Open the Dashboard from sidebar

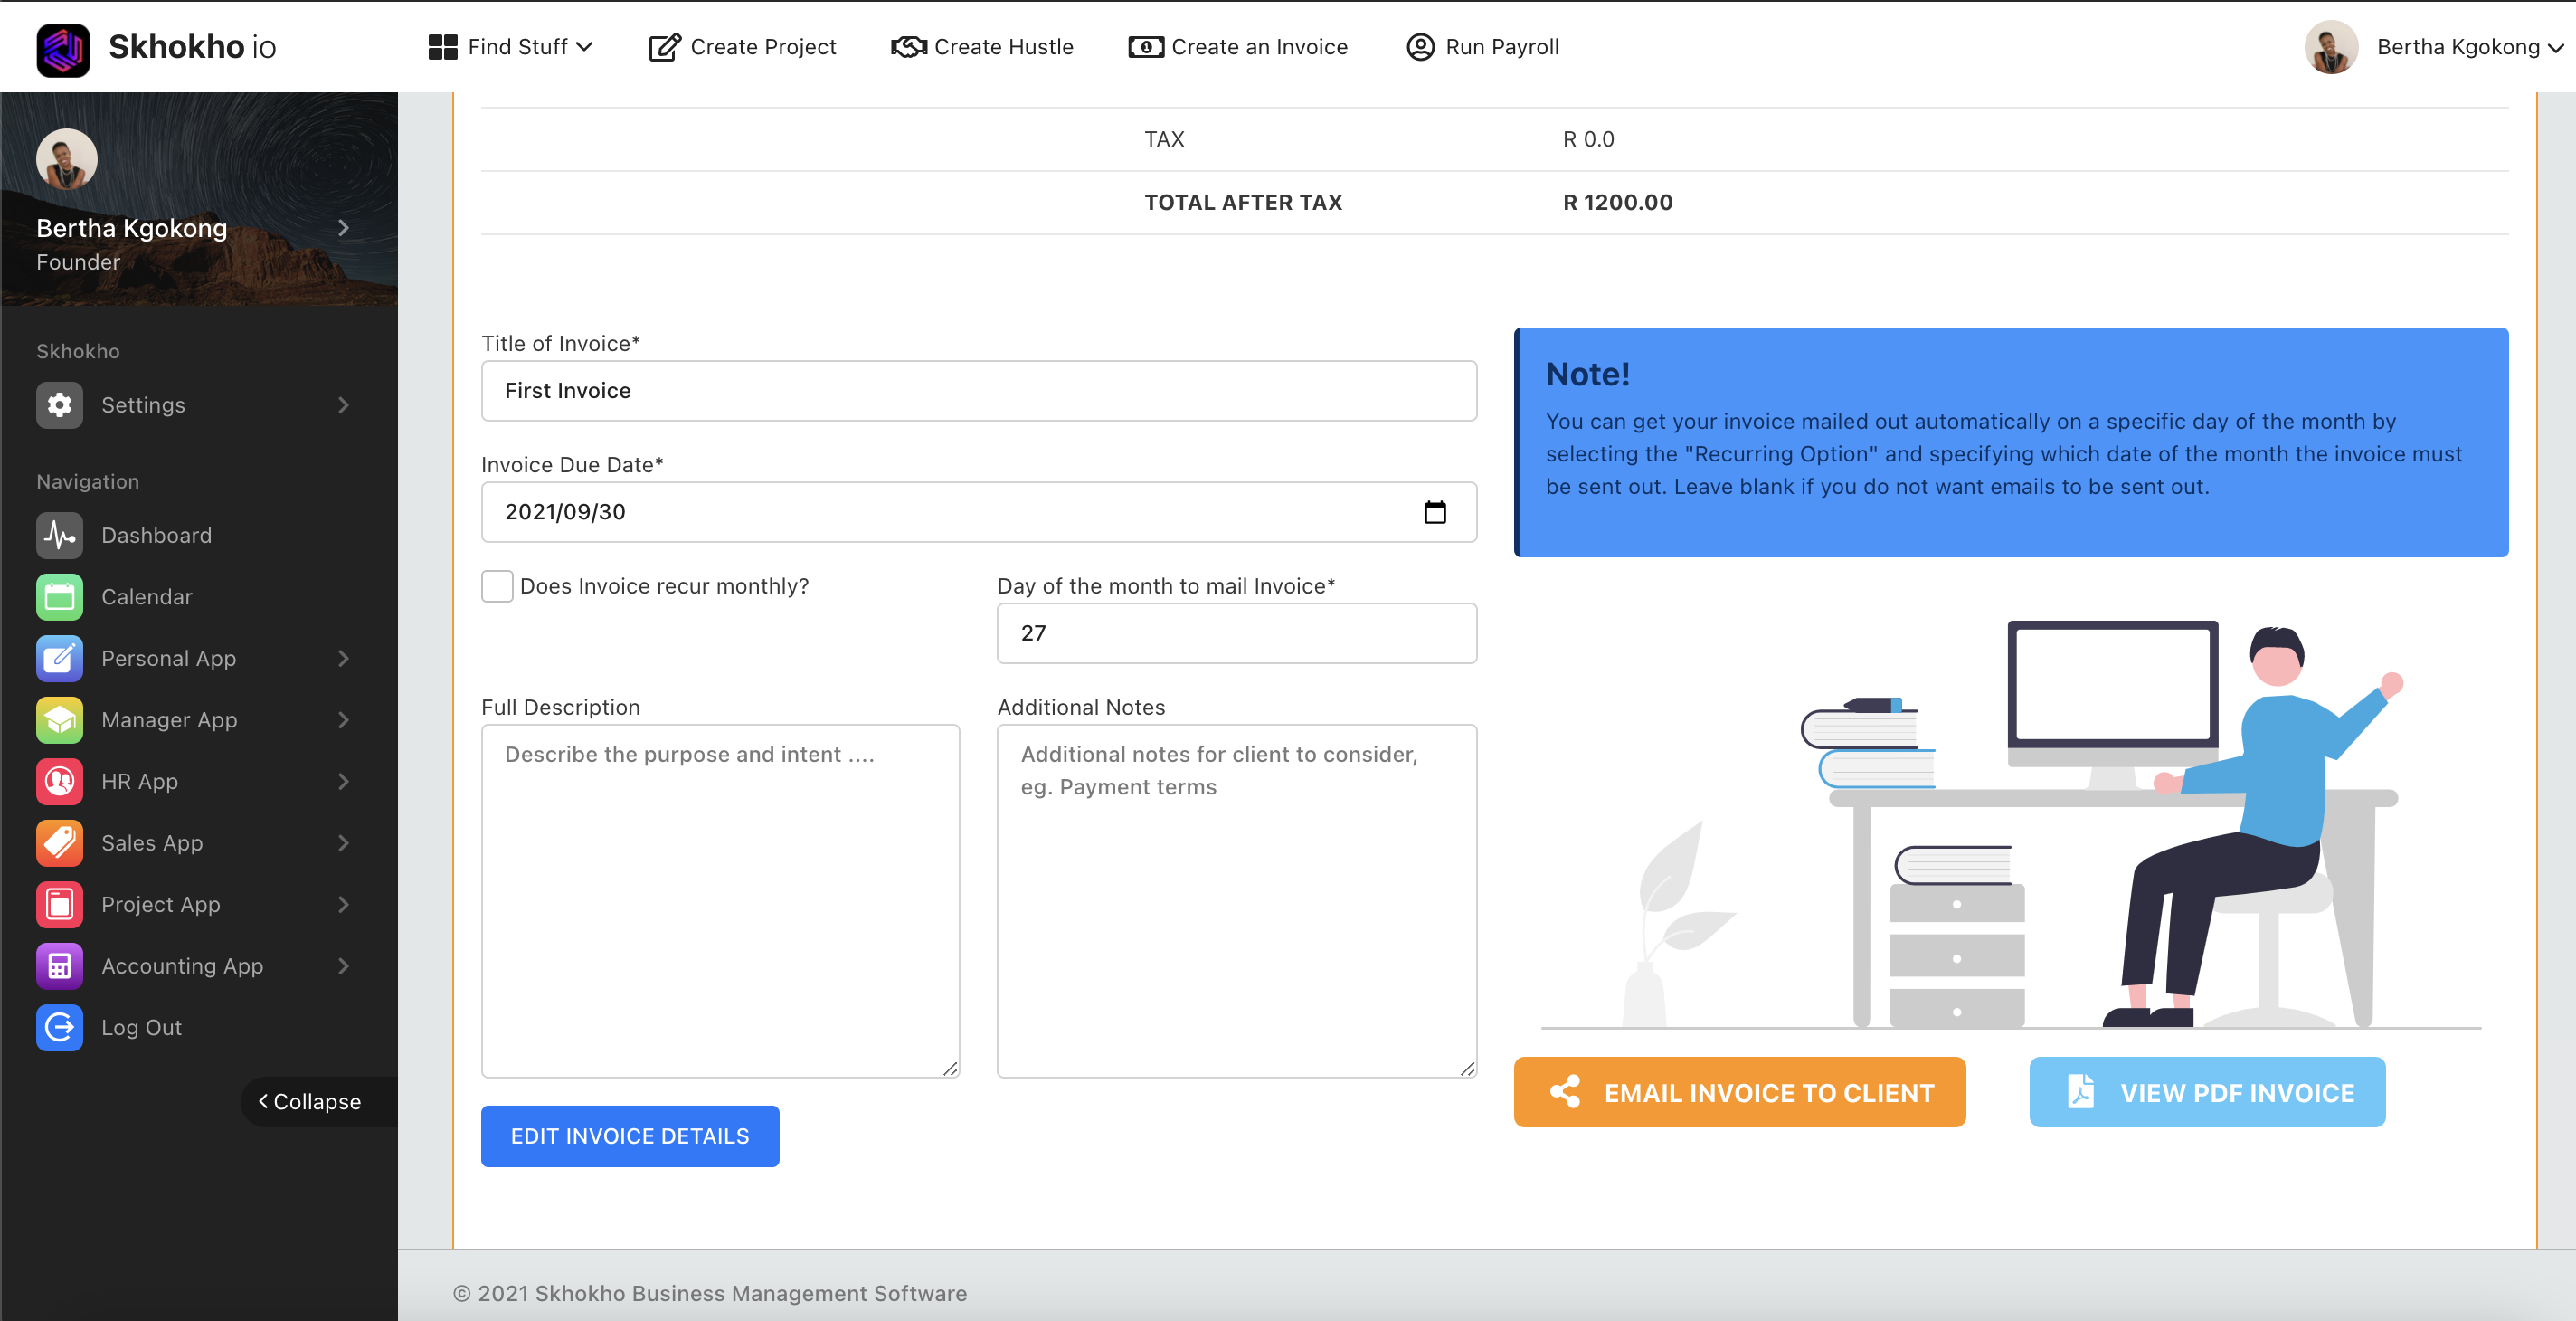[59, 535]
